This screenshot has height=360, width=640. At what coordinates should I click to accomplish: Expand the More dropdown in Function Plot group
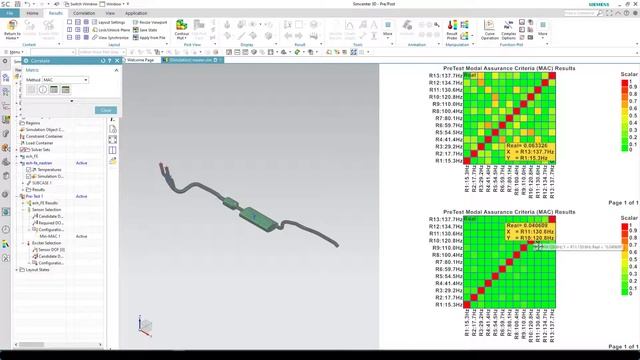click(542, 29)
